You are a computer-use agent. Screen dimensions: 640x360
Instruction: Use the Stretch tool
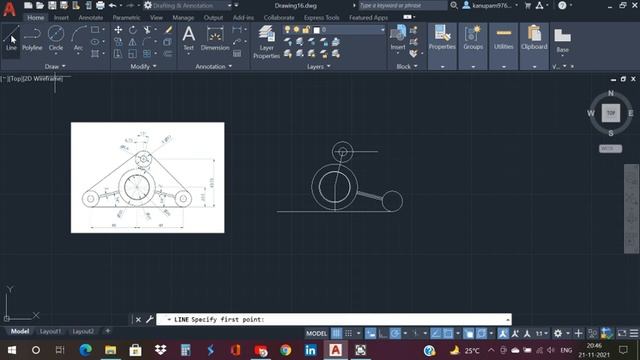[118, 53]
